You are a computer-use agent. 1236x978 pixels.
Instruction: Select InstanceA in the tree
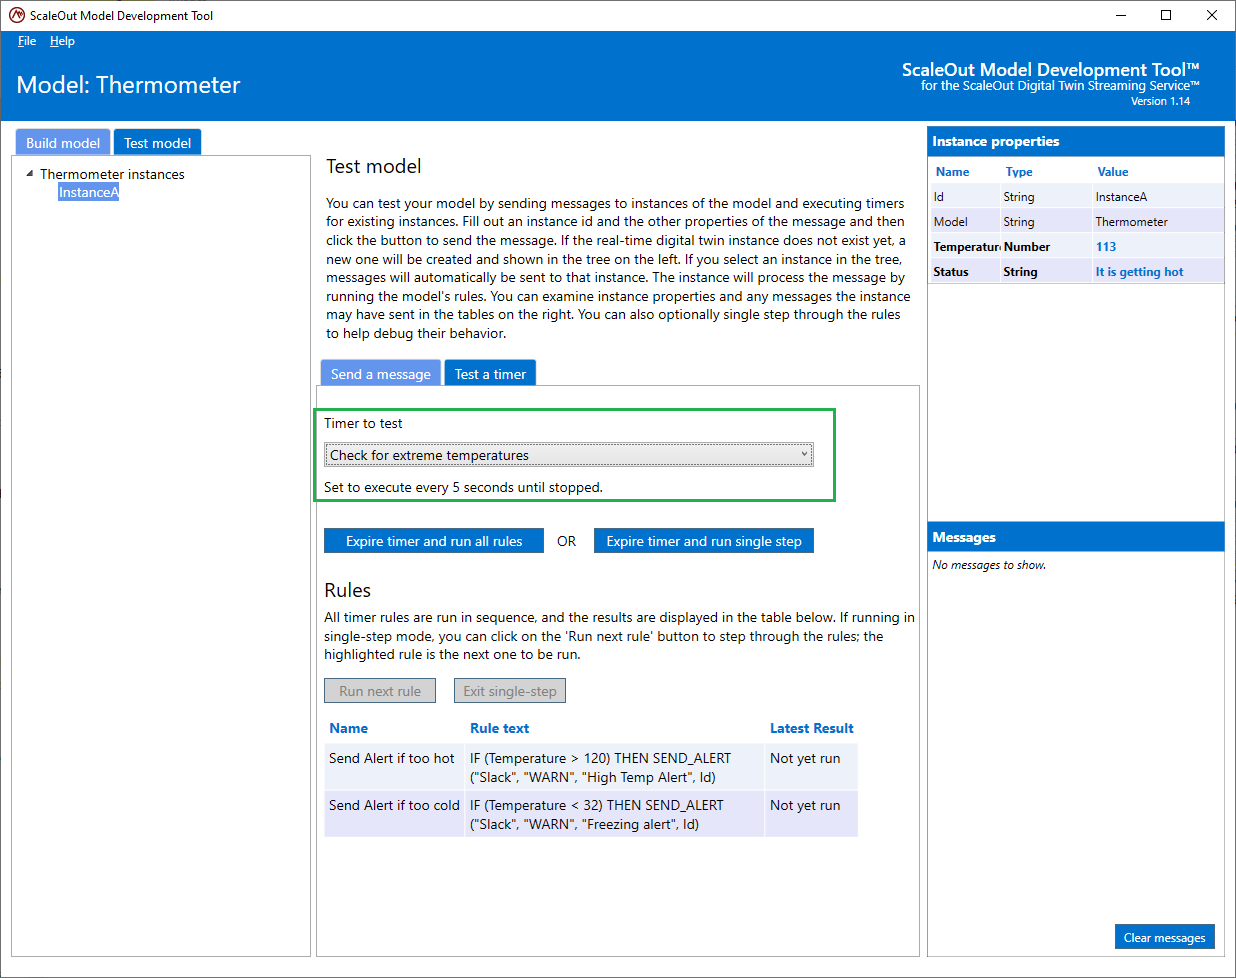(x=88, y=192)
